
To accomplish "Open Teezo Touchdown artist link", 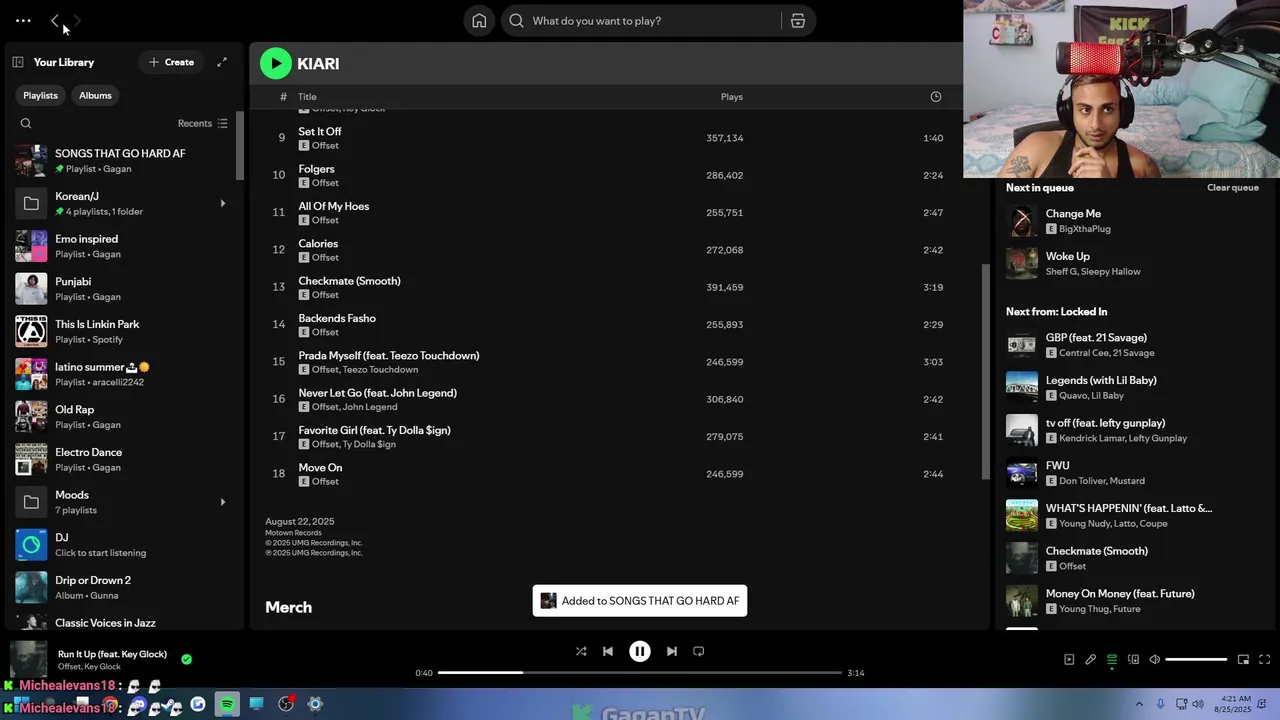I will 380,370.
